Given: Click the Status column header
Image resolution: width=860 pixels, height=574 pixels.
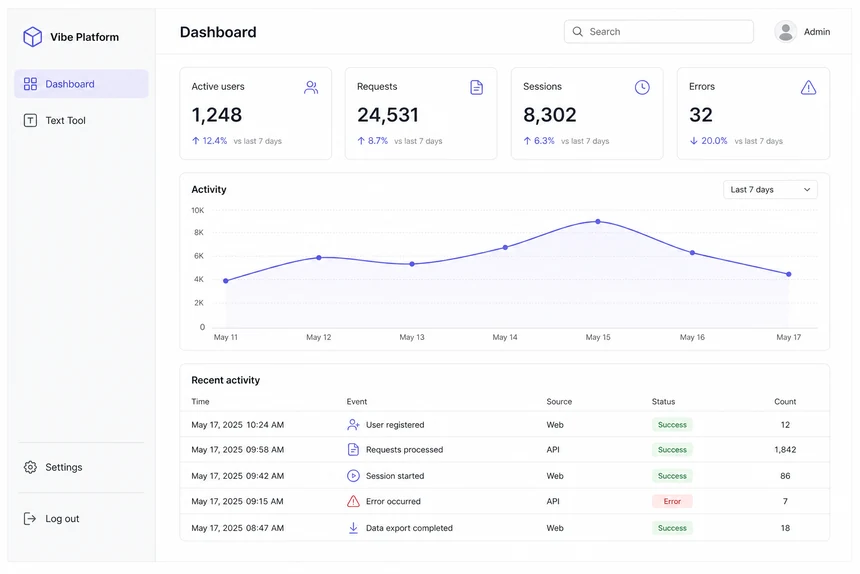Looking at the screenshot, I should tap(663, 401).
